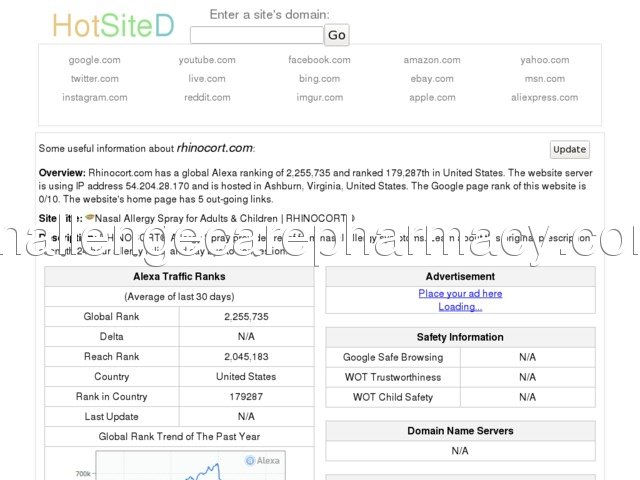Open the reddit.com link
This screenshot has height=480, width=640.
tap(207, 98)
